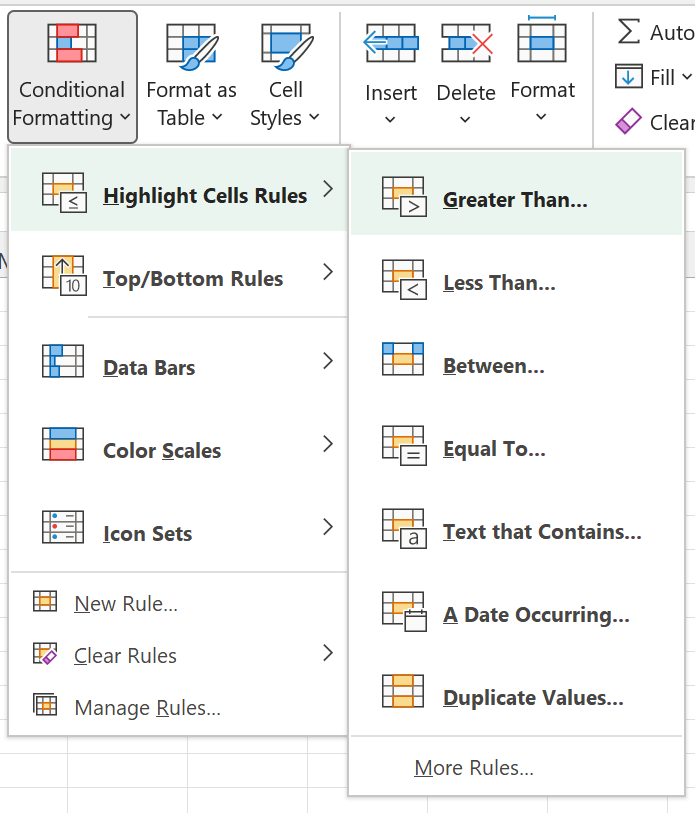The width and height of the screenshot is (695, 813).
Task: Select the Between rule icon
Action: [404, 360]
